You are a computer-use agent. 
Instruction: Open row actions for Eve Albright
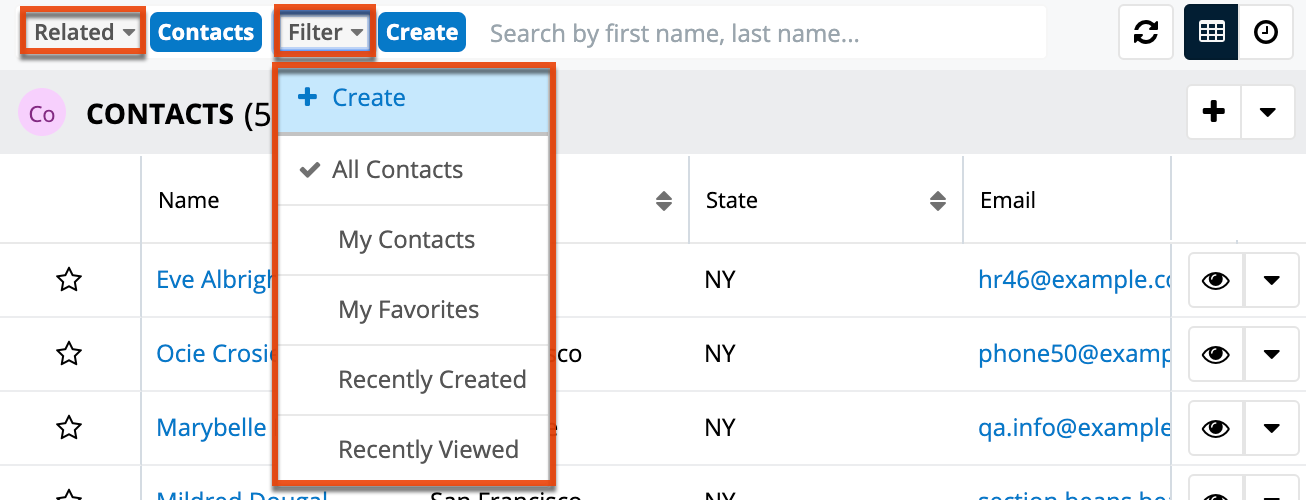1271,281
